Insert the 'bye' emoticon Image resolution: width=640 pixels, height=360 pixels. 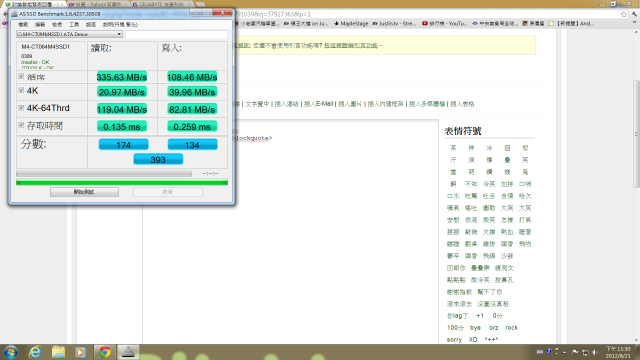(475, 328)
